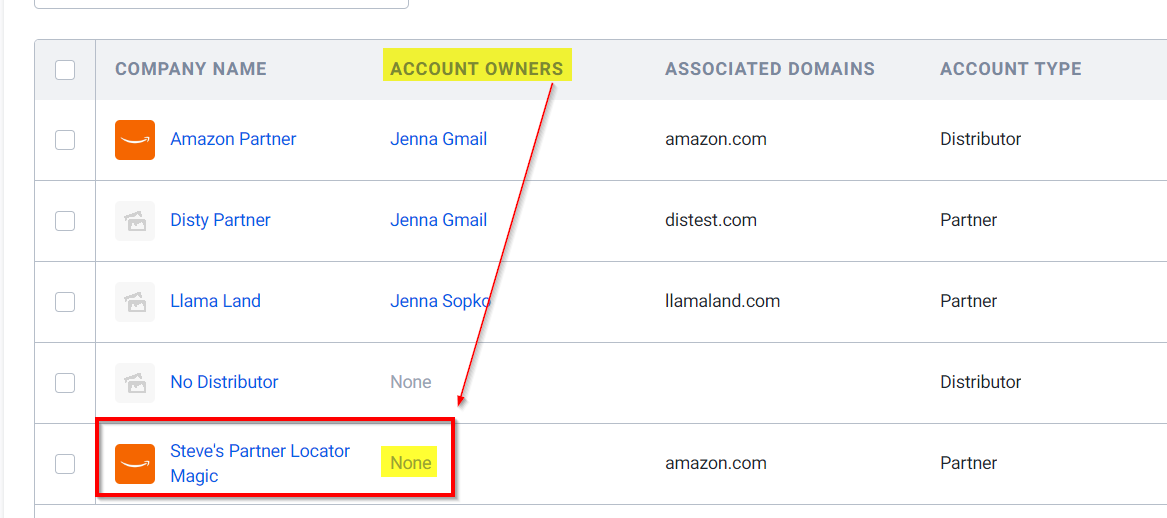Open the Disty Partner company link
The height and width of the screenshot is (518, 1167).
tap(220, 220)
